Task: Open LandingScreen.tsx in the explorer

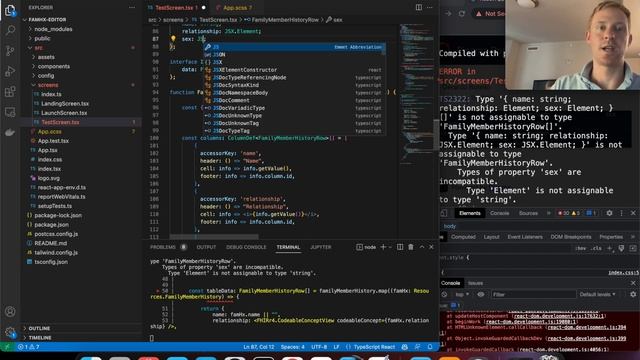Action: (65, 104)
